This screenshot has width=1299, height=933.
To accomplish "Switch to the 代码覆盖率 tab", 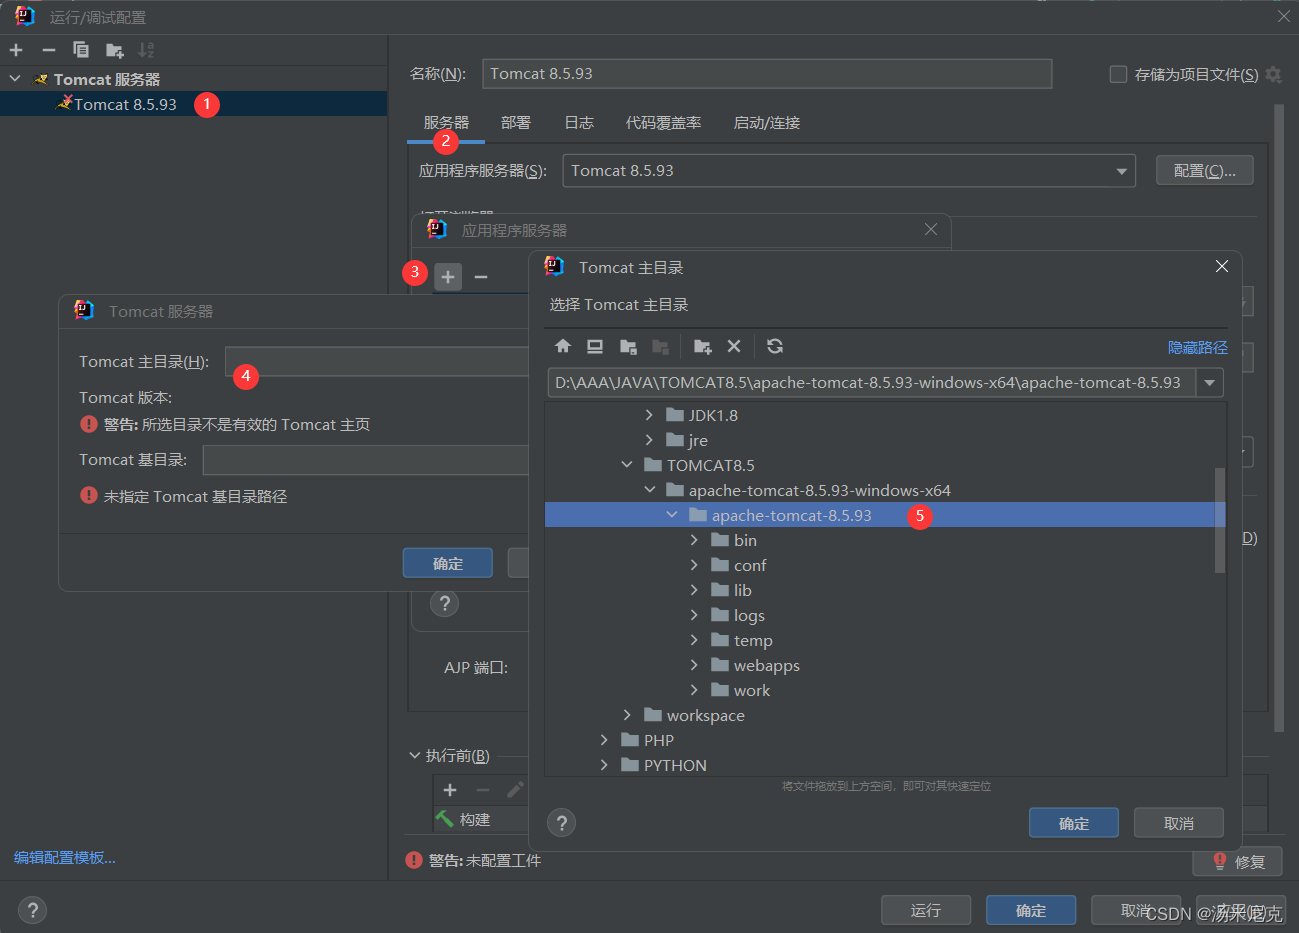I will pyautogui.click(x=663, y=123).
